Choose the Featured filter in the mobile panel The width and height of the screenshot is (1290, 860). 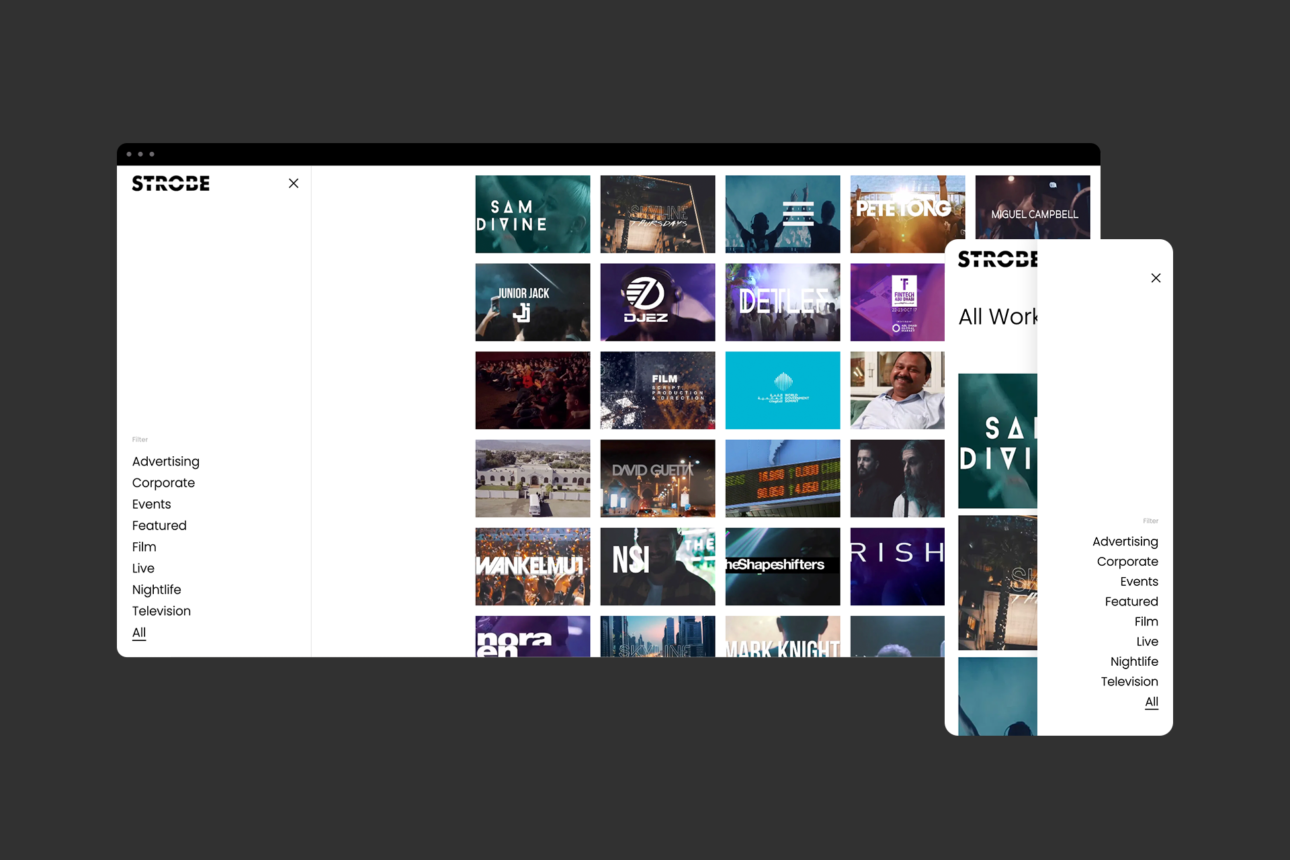(x=1131, y=601)
